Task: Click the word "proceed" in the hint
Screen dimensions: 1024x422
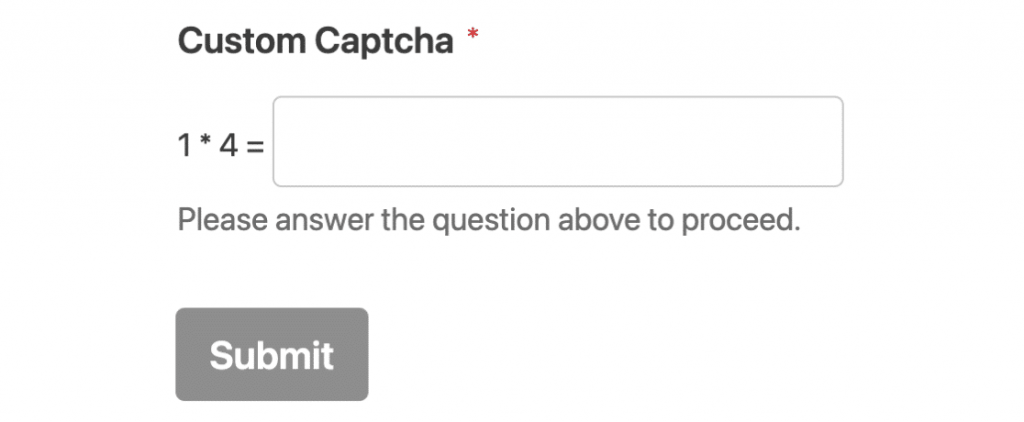Action: (x=741, y=220)
